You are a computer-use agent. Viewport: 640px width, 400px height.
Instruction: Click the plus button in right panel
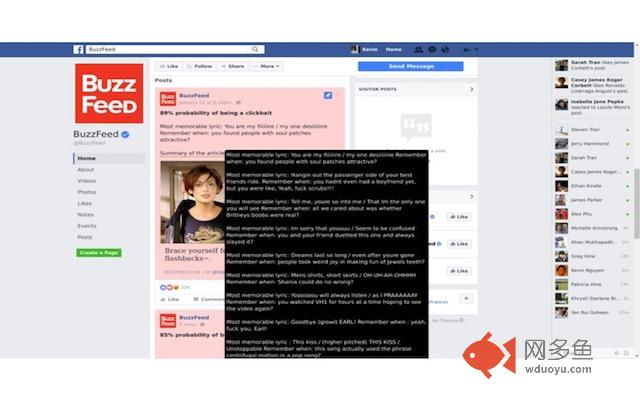pyautogui.click(x=466, y=299)
